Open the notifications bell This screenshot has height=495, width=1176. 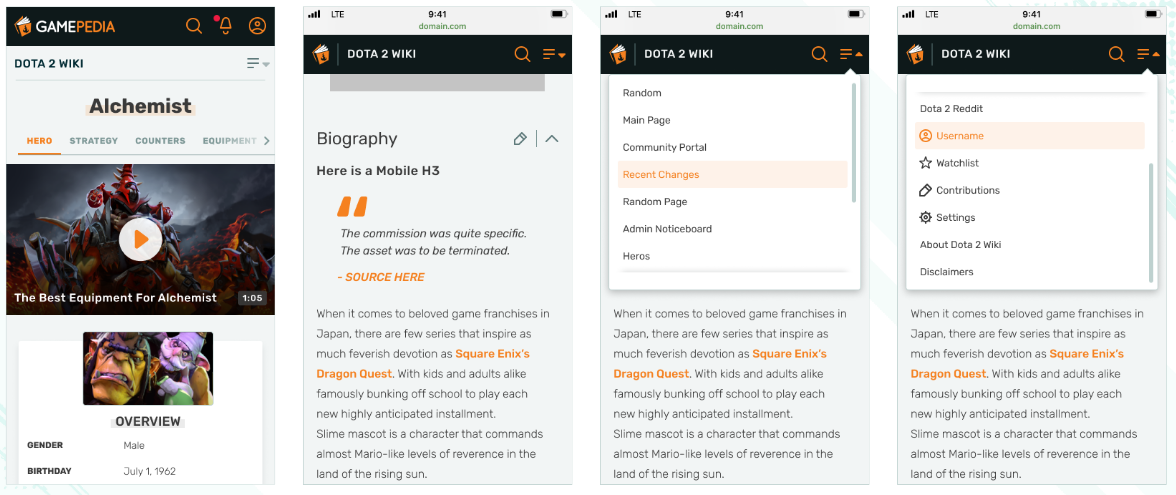click(225, 26)
